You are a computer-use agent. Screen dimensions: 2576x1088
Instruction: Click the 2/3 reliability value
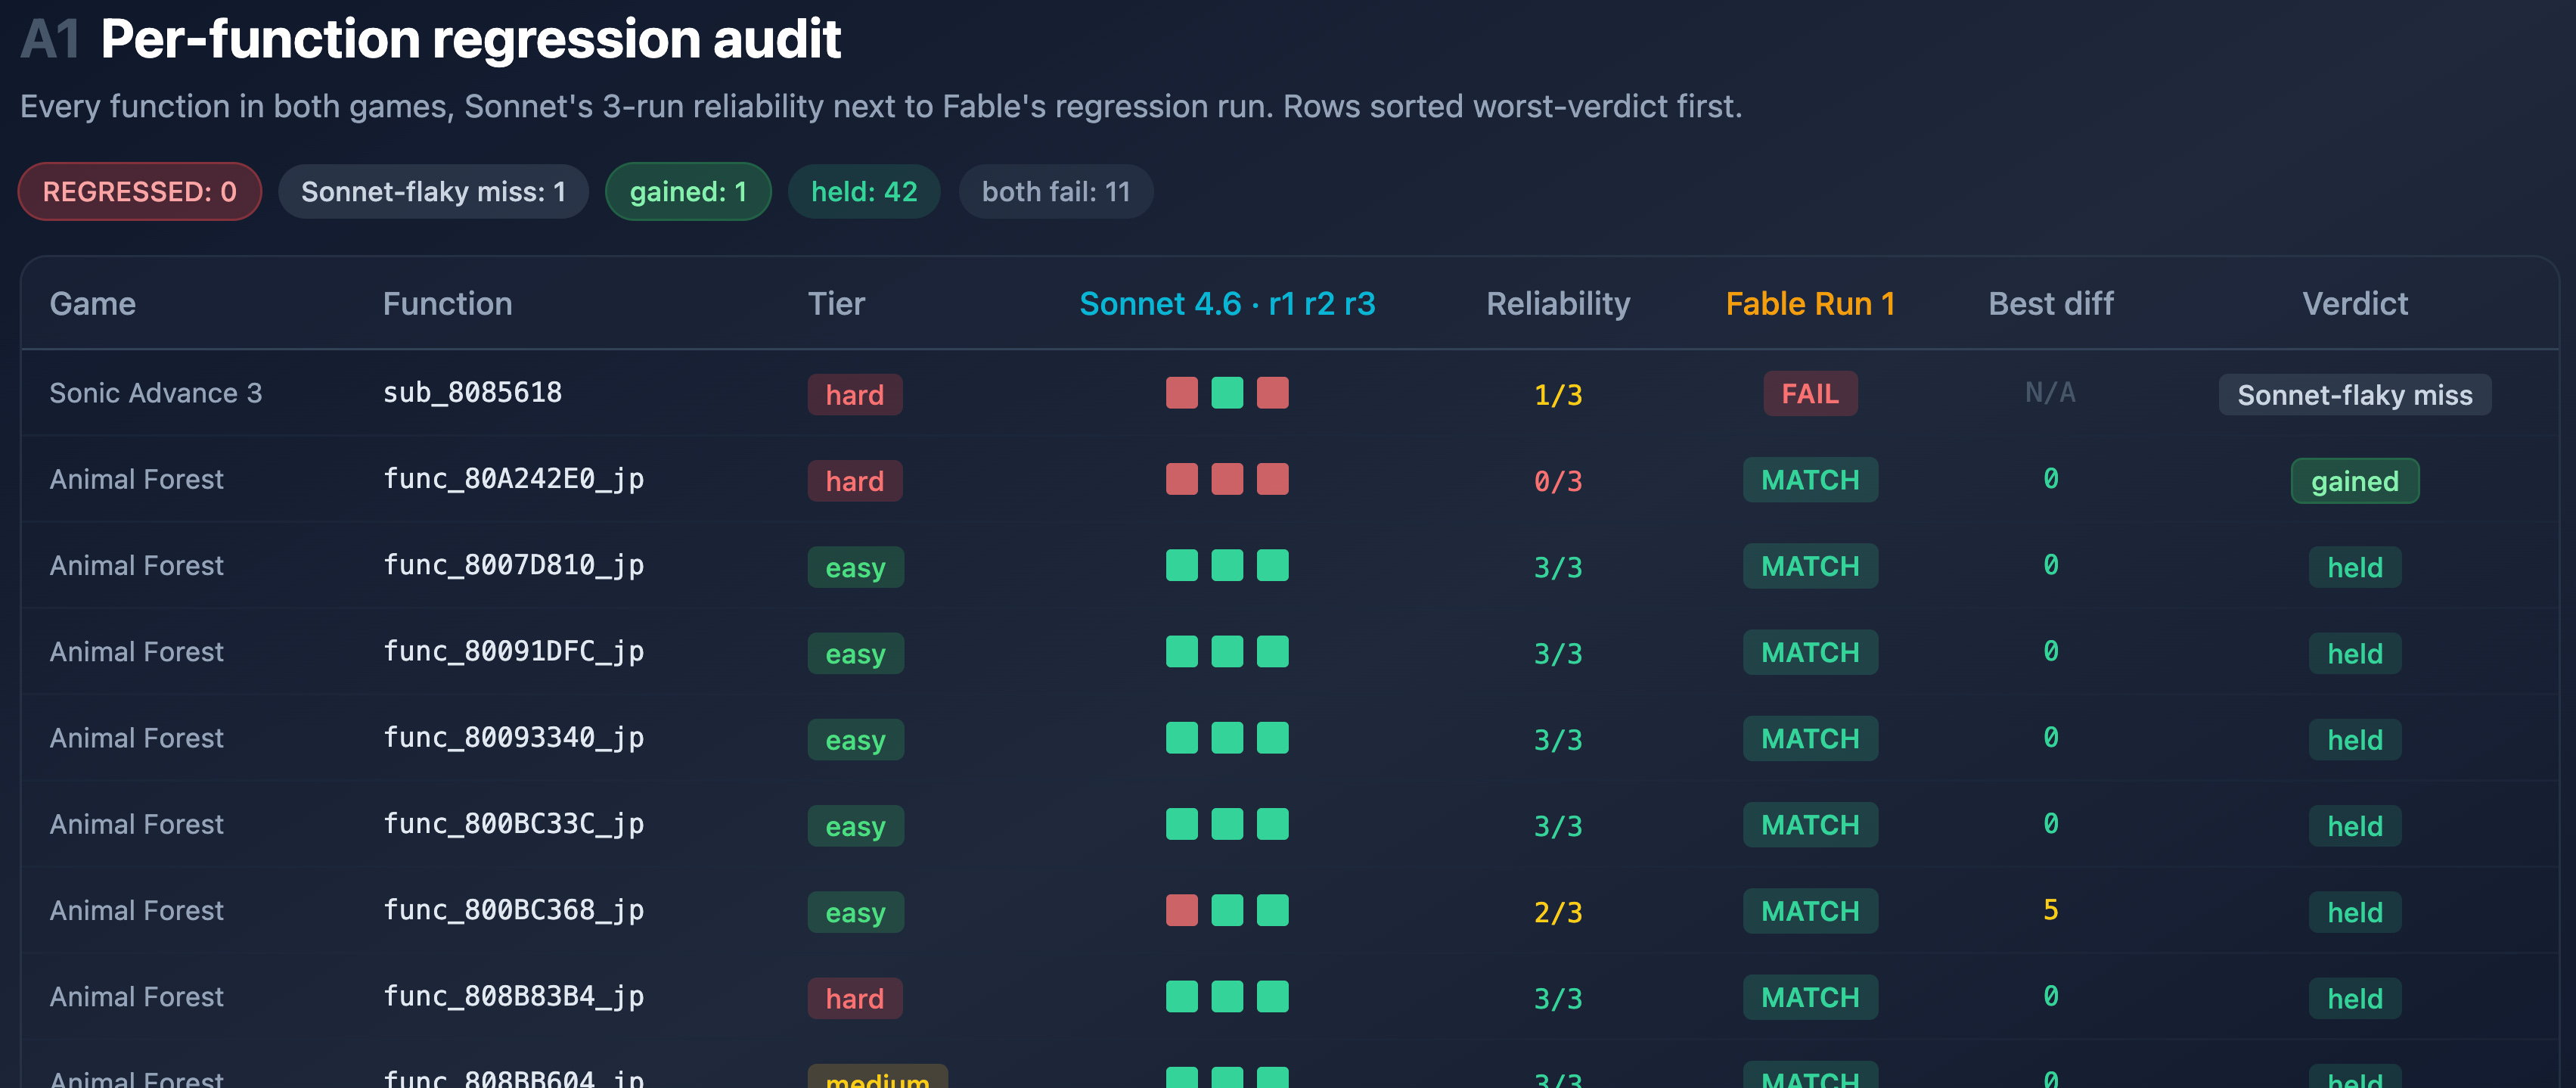[x=1558, y=912]
